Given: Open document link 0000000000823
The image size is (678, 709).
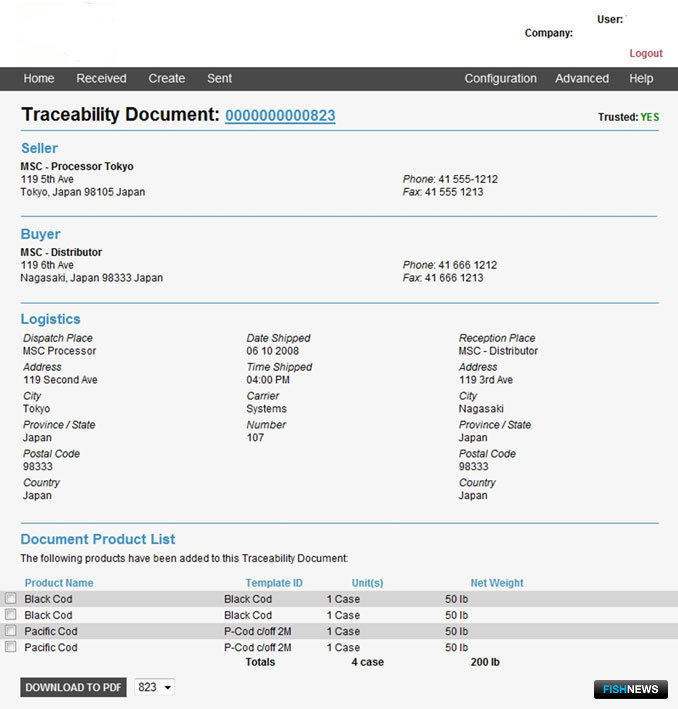Looking at the screenshot, I should click(280, 116).
